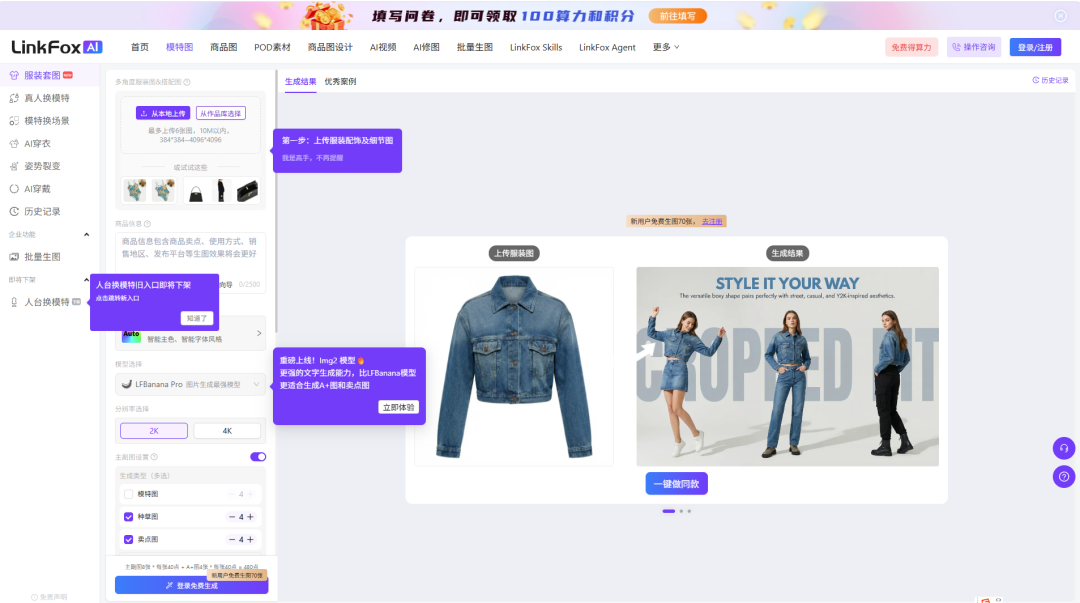Increase 卖点图 count with plus
This screenshot has width=1080, height=603.
point(251,540)
